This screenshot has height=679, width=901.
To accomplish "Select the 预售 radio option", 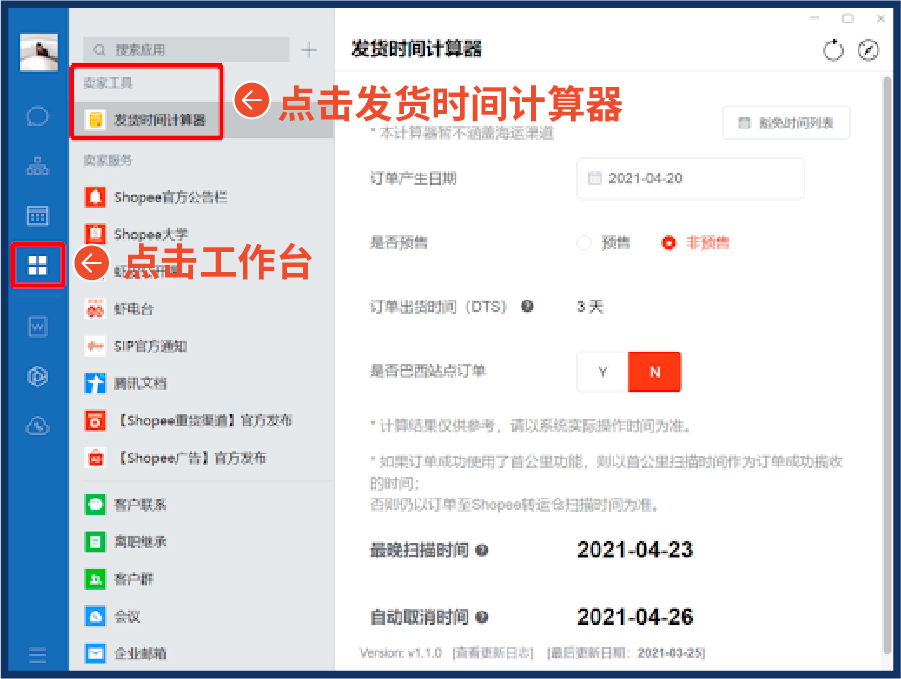I will [x=583, y=242].
